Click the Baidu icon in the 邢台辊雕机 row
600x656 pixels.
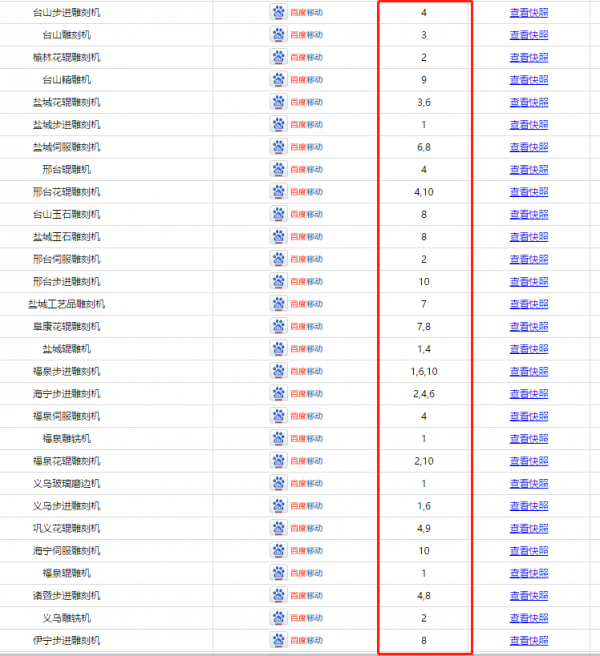pos(278,169)
